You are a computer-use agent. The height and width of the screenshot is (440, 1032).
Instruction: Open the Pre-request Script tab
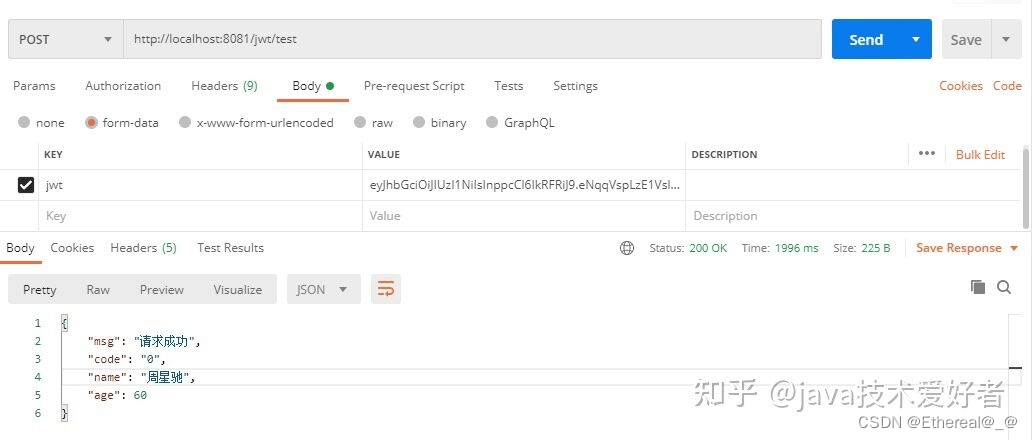click(414, 86)
